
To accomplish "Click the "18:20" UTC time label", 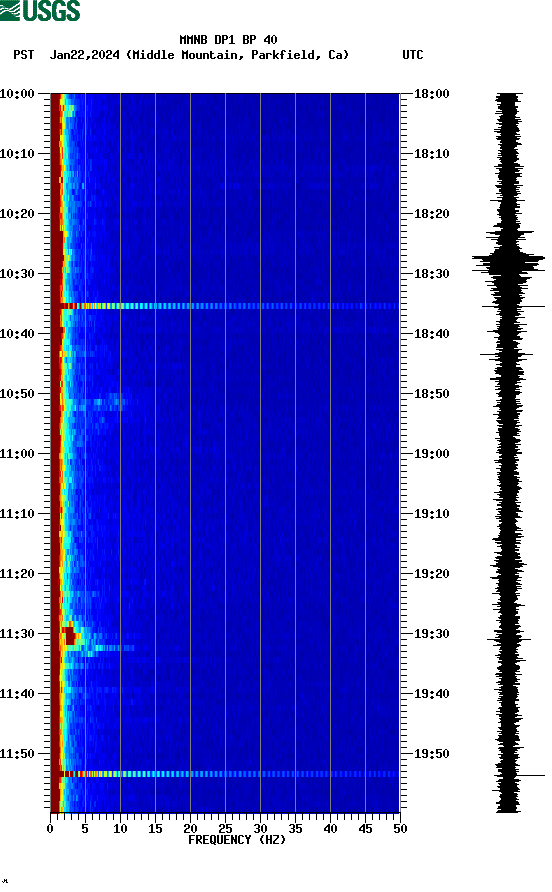I will coord(432,214).
